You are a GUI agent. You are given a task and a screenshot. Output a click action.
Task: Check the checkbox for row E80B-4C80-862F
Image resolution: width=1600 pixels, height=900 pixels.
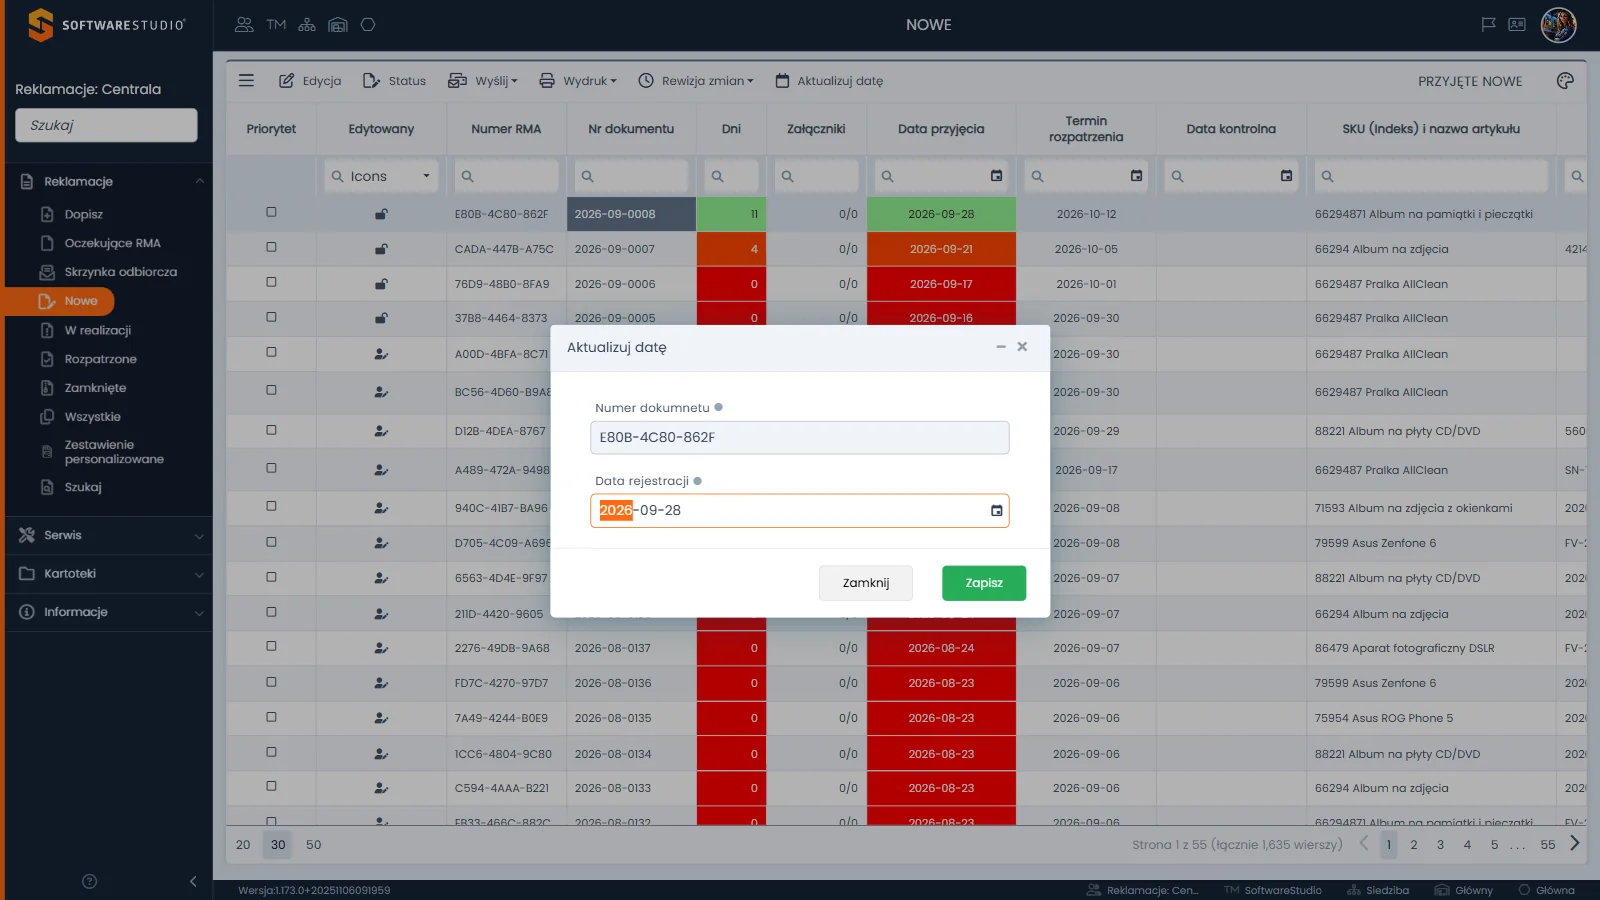271,213
